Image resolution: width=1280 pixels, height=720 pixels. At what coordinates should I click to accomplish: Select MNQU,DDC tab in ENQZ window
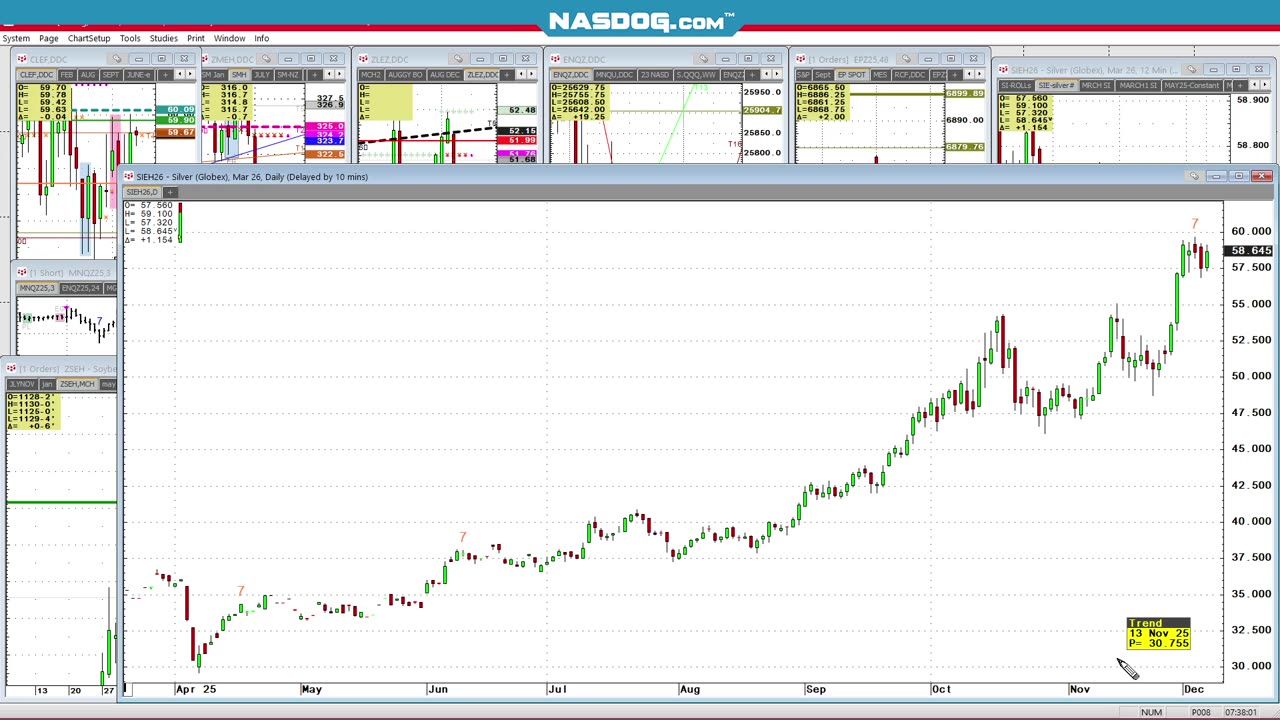[614, 75]
